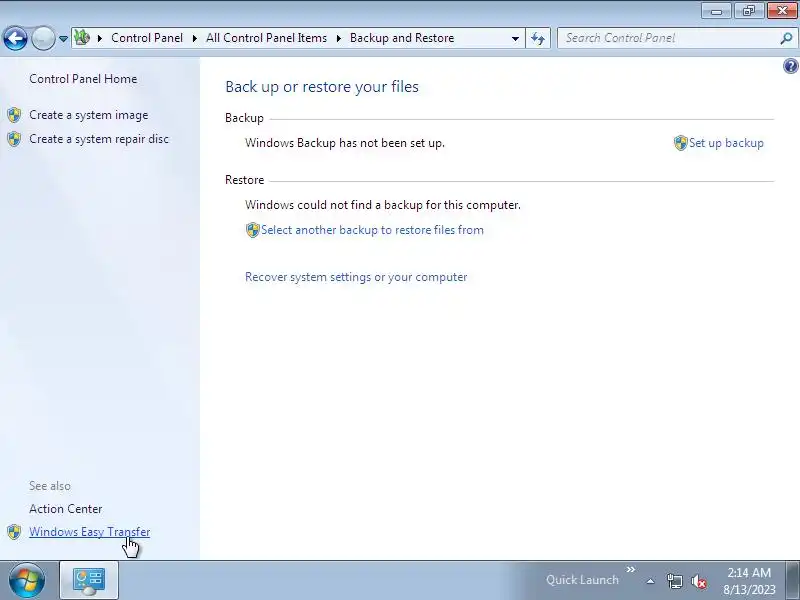Click the Show desktop strip at taskbar end

click(793, 580)
